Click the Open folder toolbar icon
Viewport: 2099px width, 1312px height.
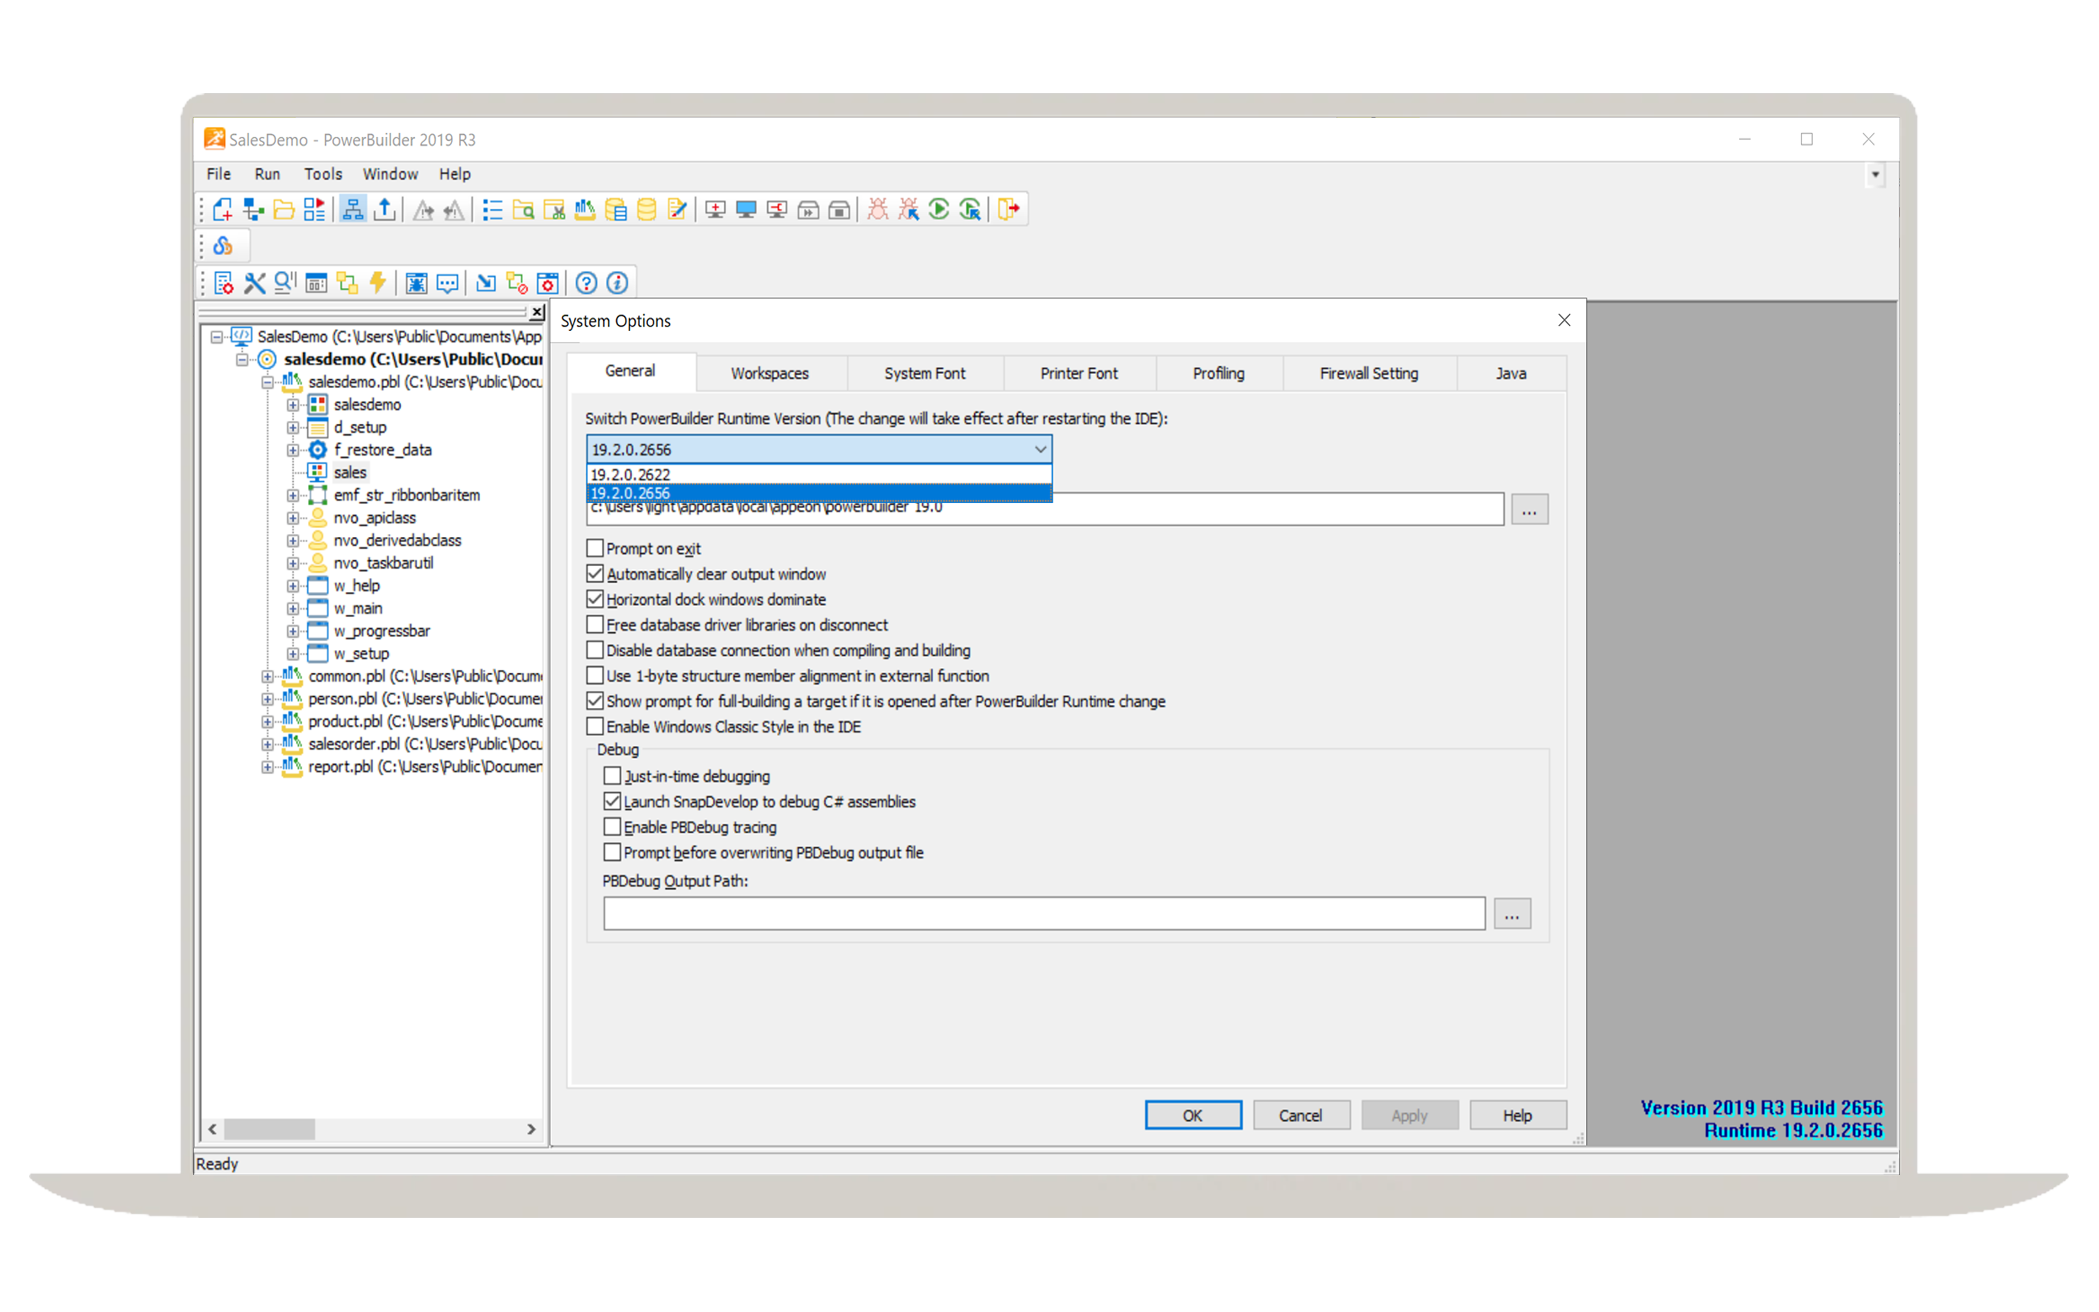tap(284, 210)
